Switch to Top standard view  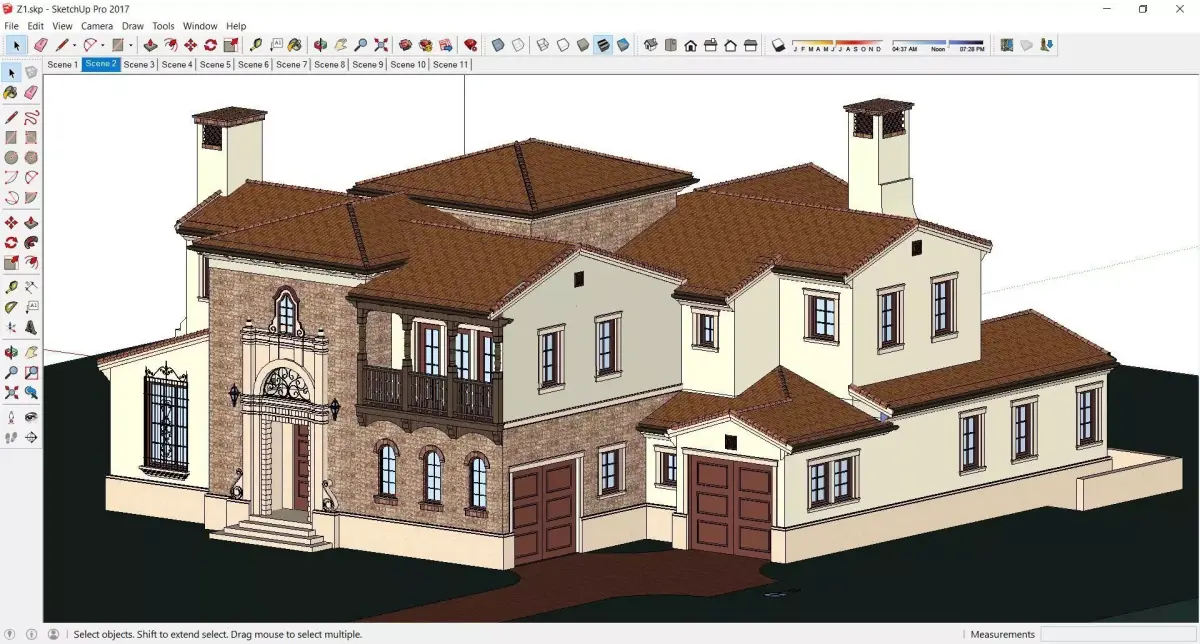(x=670, y=45)
